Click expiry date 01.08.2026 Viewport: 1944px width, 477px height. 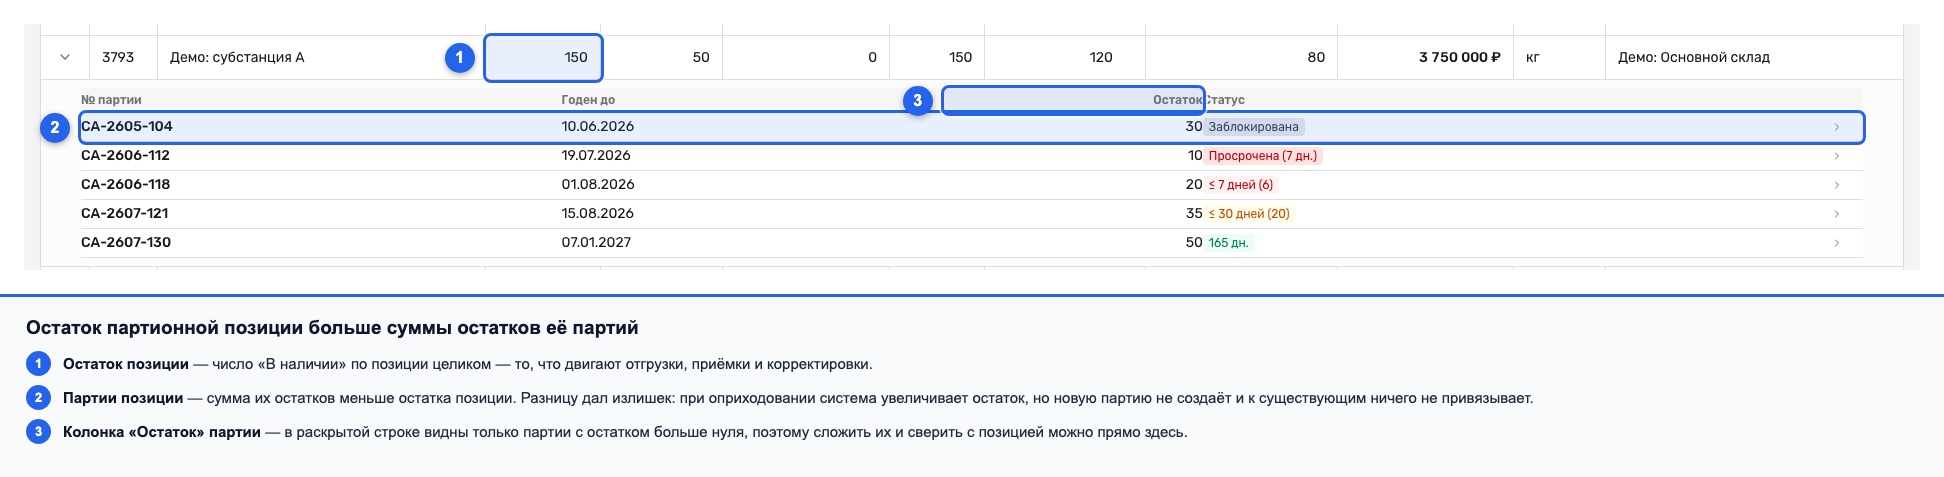598,184
